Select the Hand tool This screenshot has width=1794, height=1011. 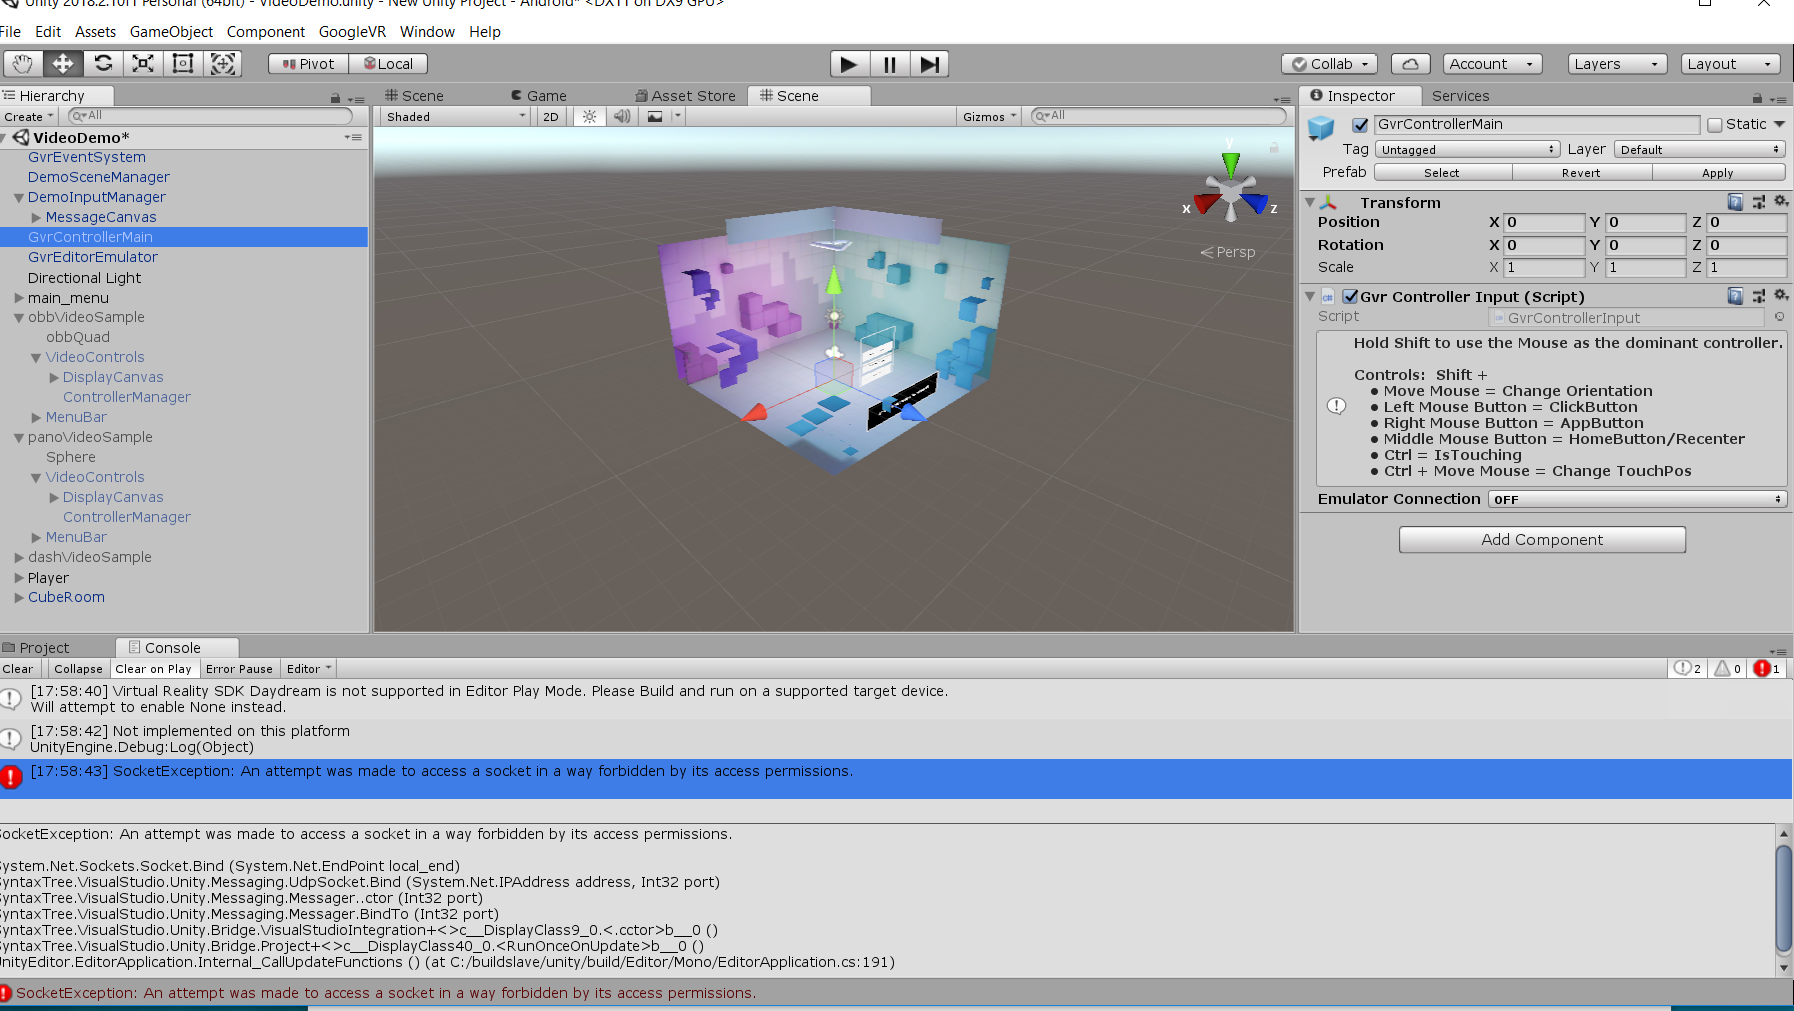point(23,63)
